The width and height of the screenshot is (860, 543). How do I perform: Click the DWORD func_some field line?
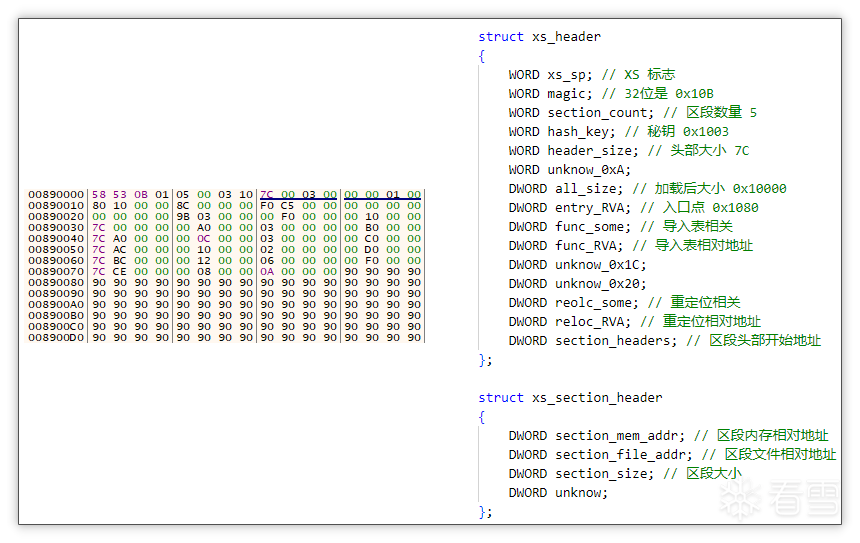pyautogui.click(x=621, y=227)
